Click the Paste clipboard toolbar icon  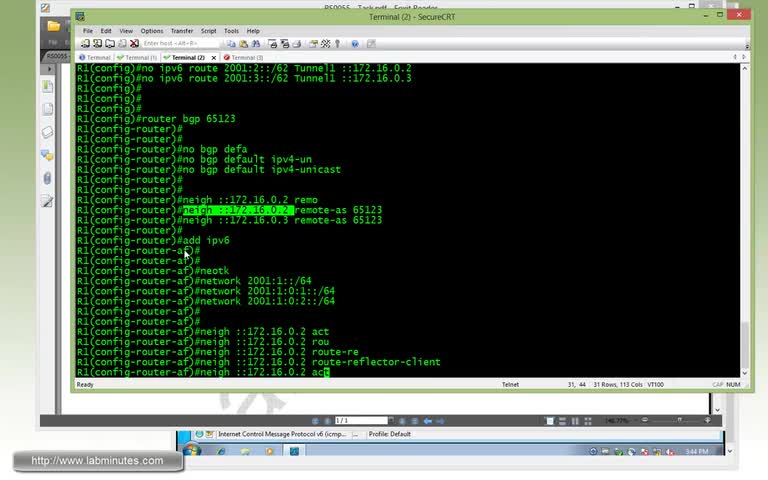243,44
